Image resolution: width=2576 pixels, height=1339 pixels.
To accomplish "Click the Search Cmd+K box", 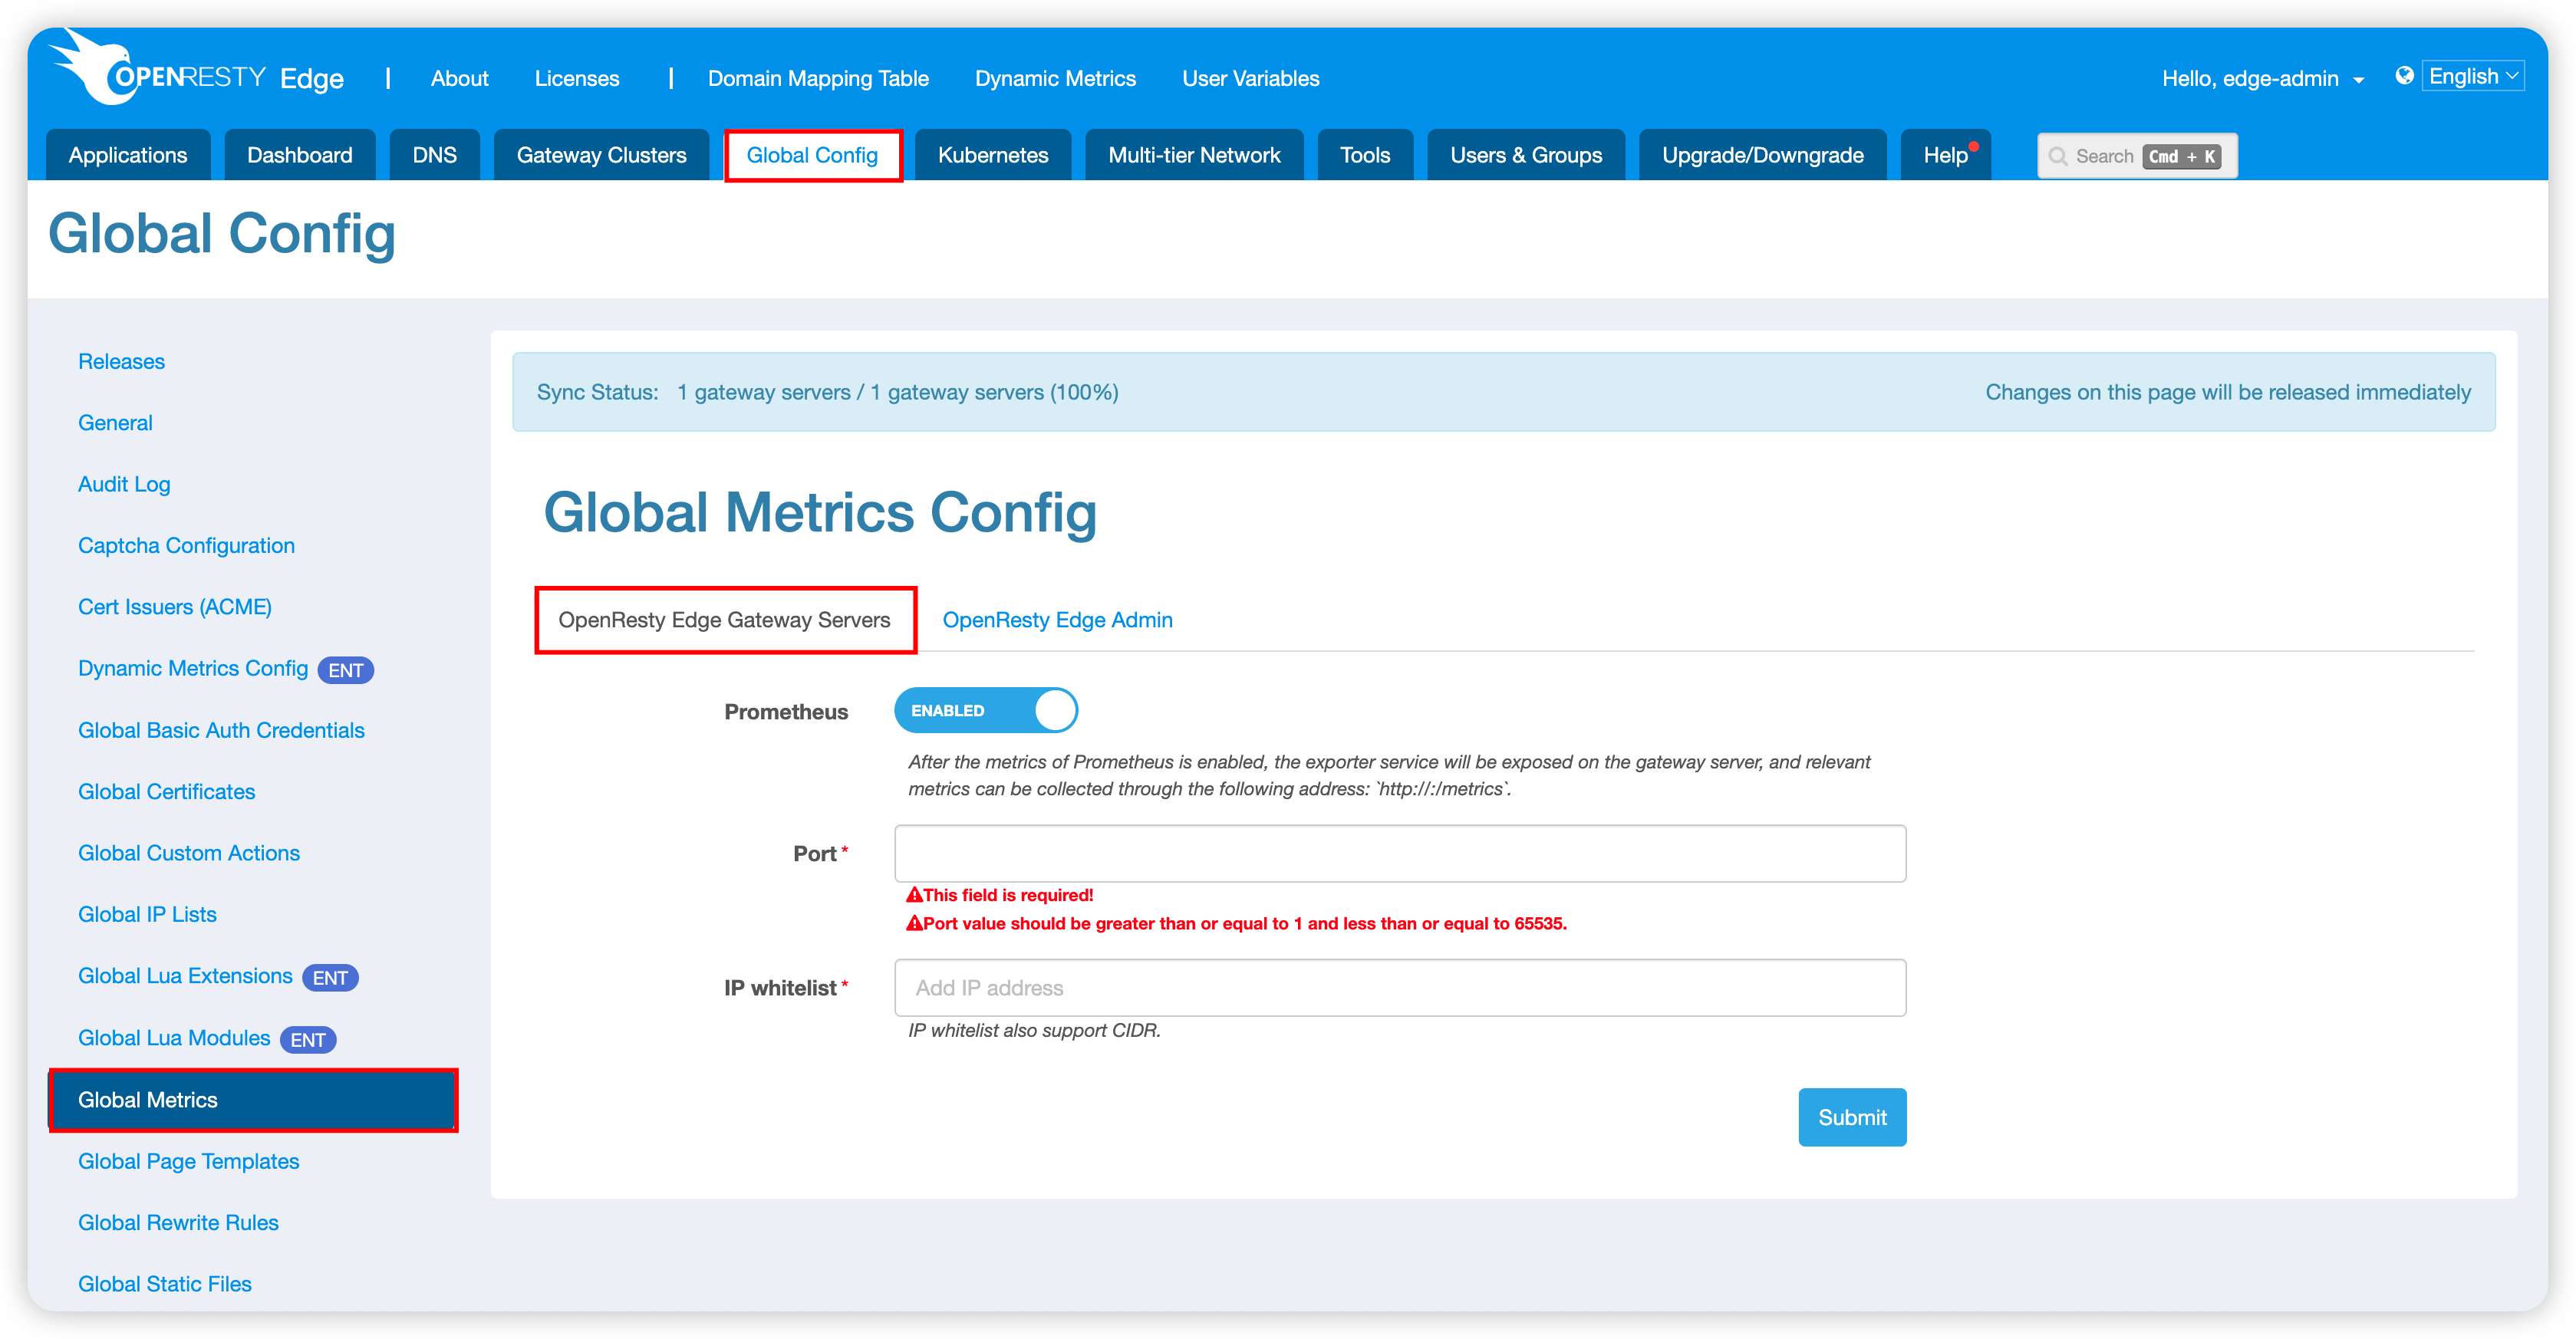I will [2137, 156].
